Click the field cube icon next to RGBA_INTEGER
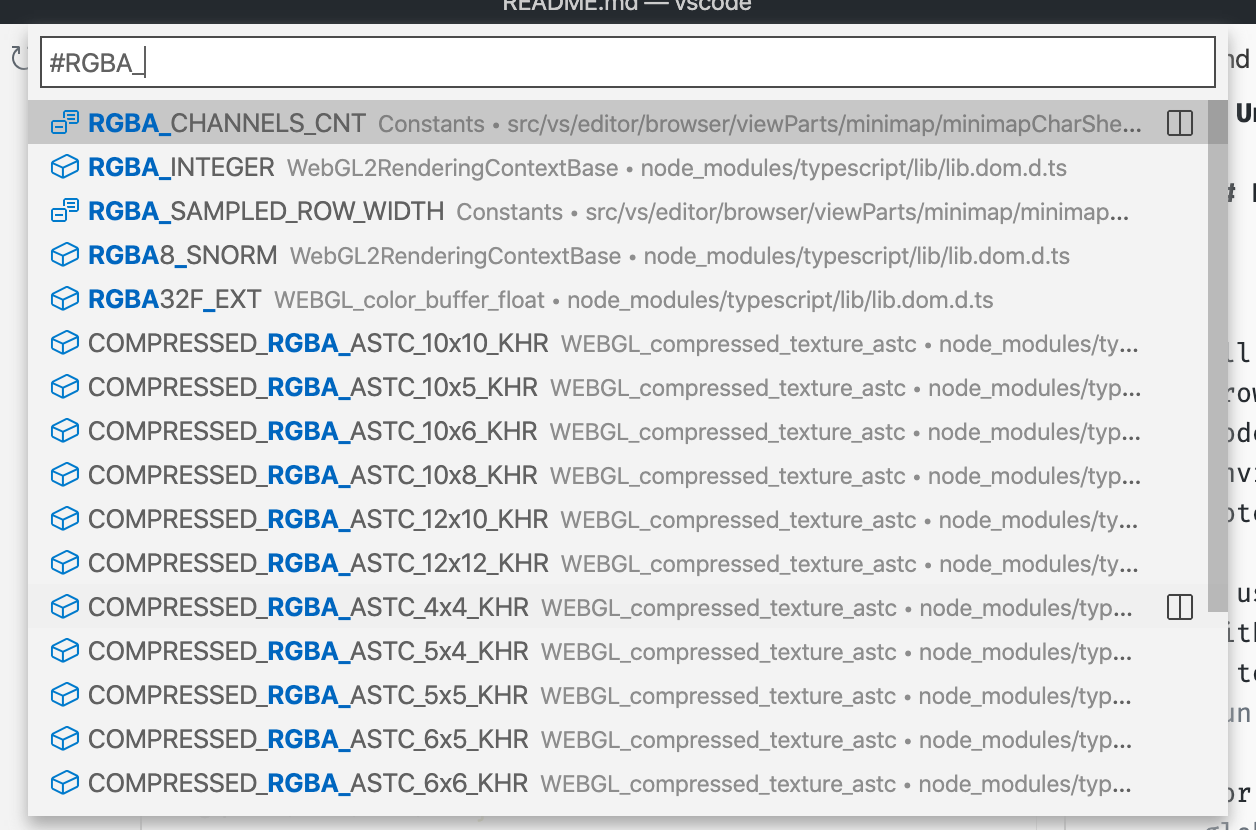This screenshot has height=830, width=1256. (63, 167)
